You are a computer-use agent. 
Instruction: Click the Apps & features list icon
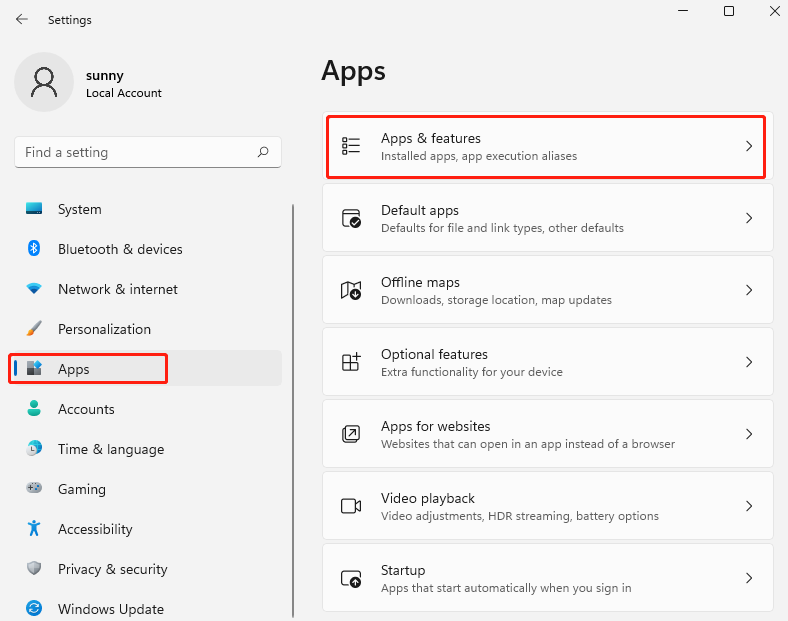tap(351, 146)
